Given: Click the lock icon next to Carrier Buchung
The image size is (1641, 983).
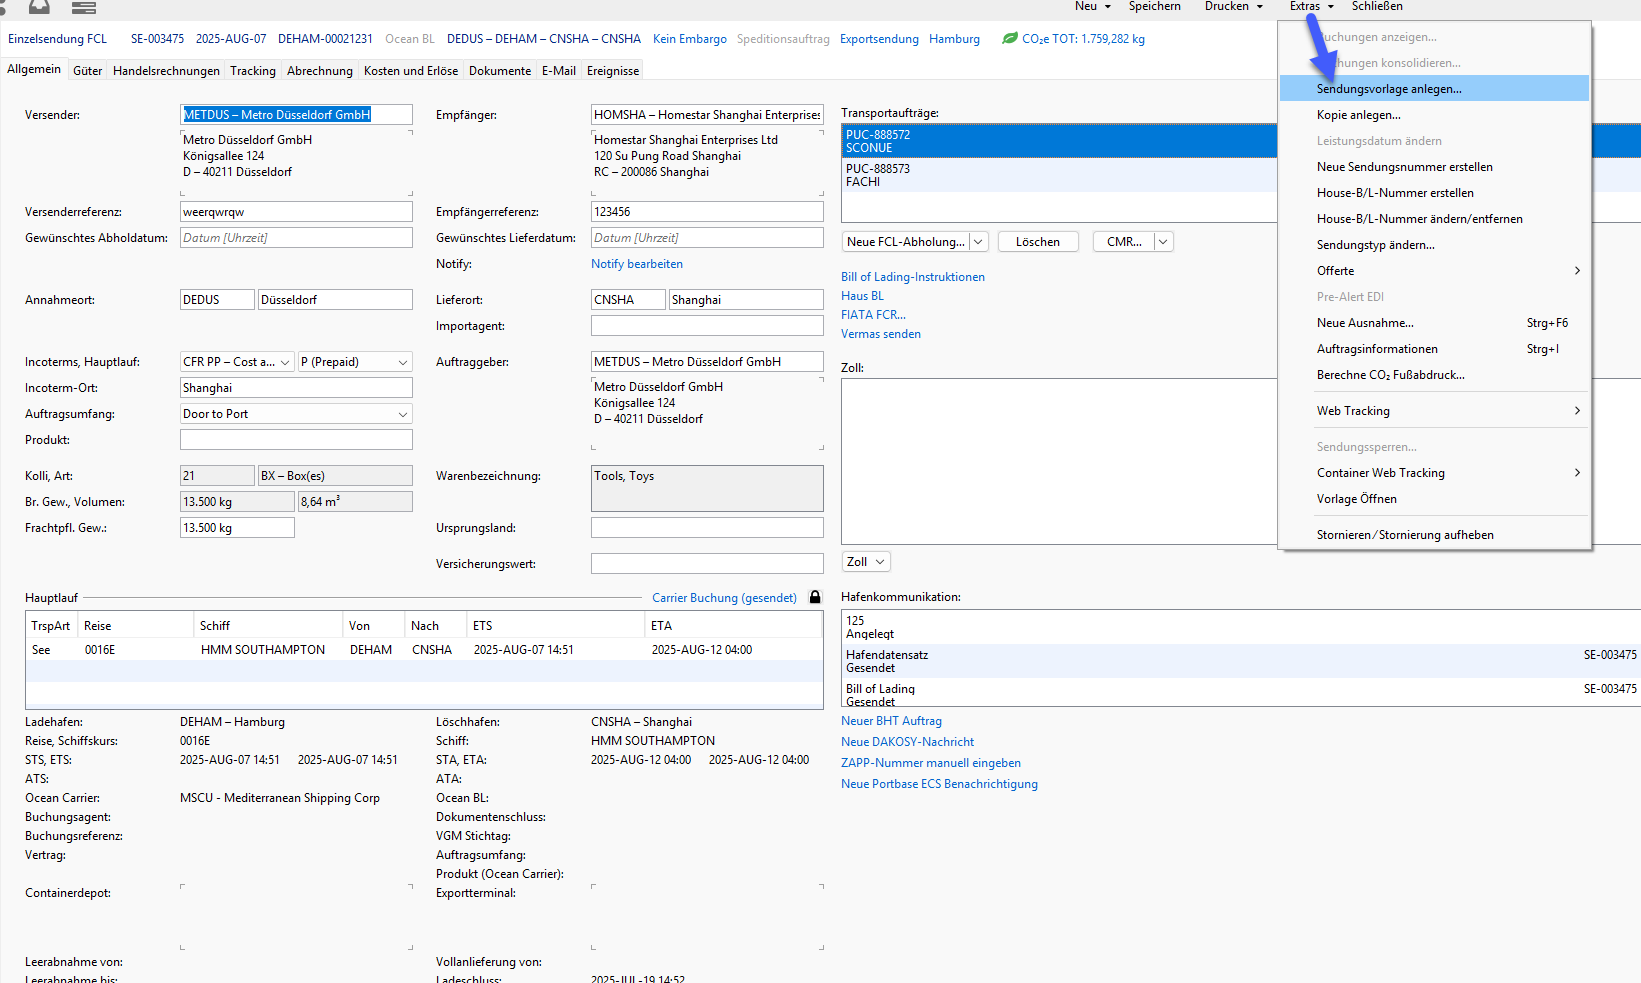Looking at the screenshot, I should click(x=815, y=597).
